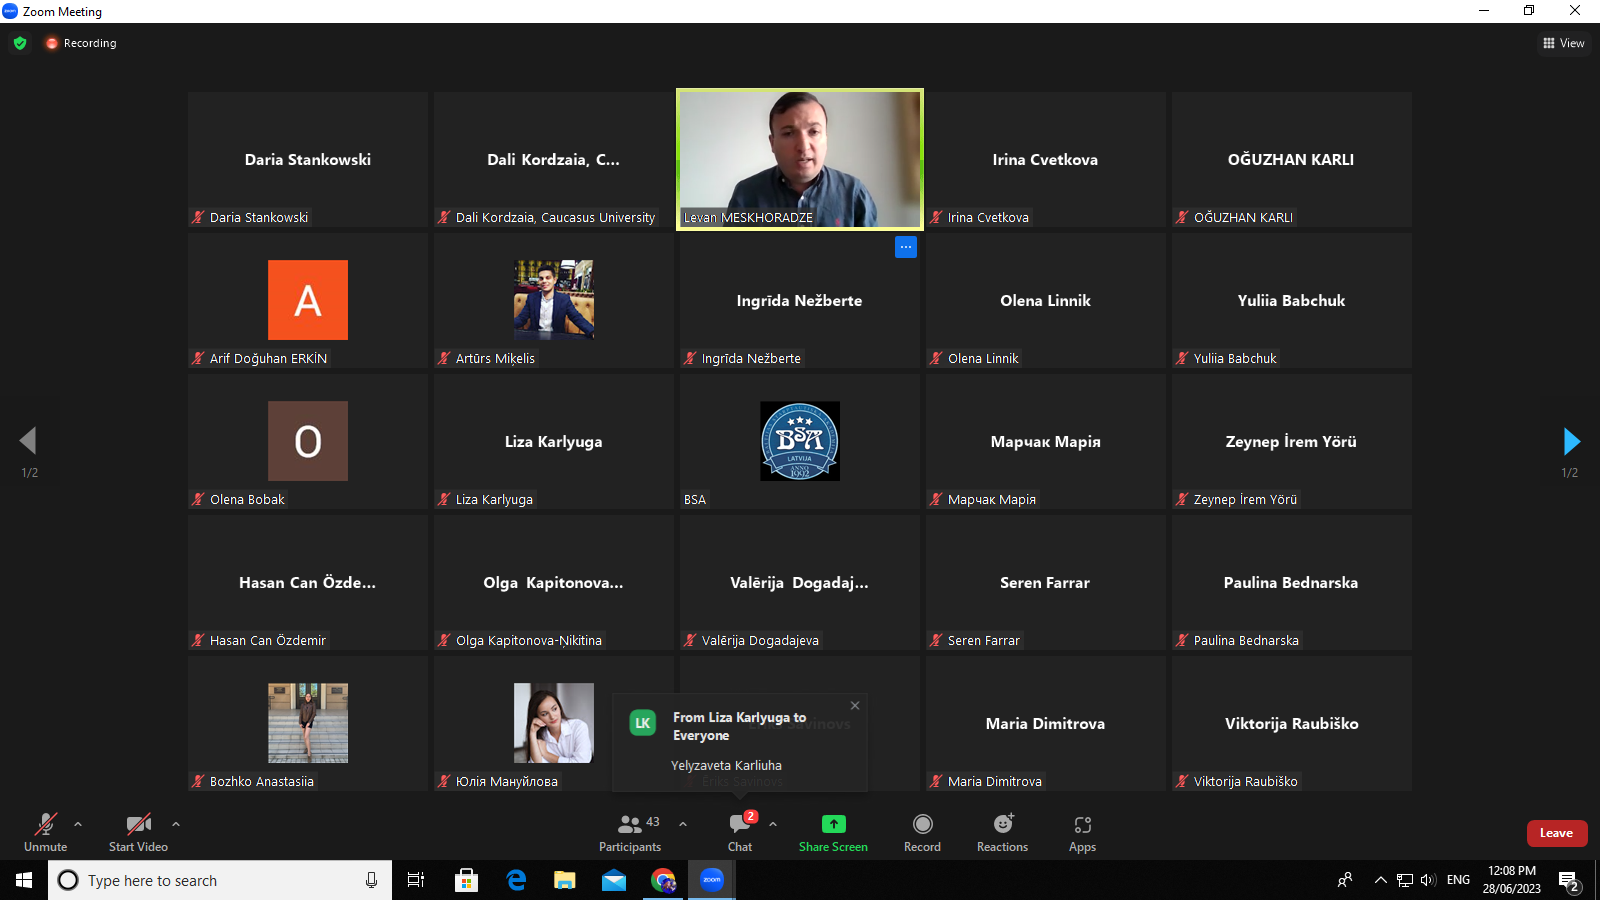Viewport: 1600px width, 900px height.
Task: Select Arif Doğuhan ERKİN avatar tile
Action: tap(308, 300)
